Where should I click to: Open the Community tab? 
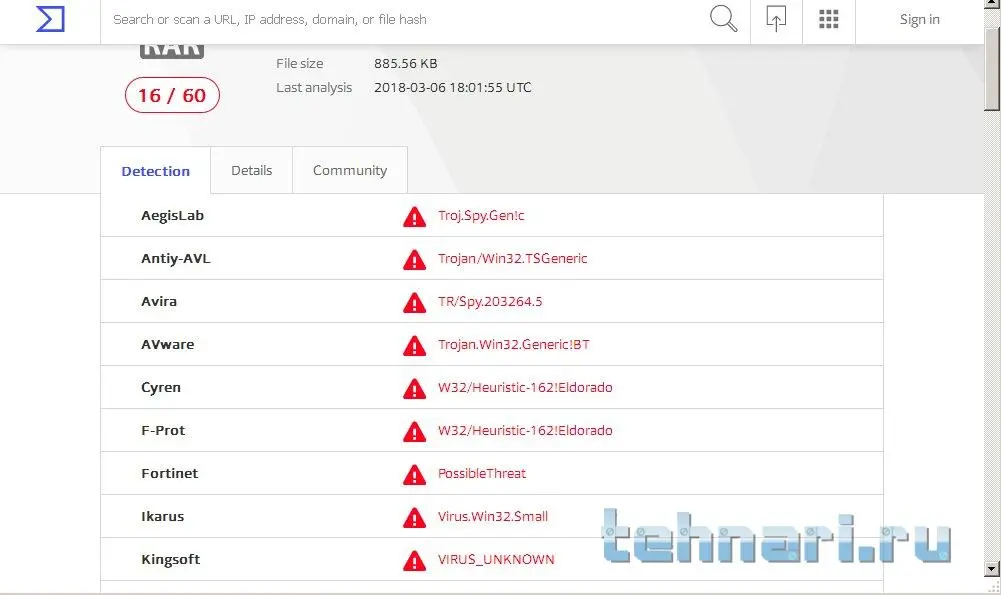[x=350, y=170]
